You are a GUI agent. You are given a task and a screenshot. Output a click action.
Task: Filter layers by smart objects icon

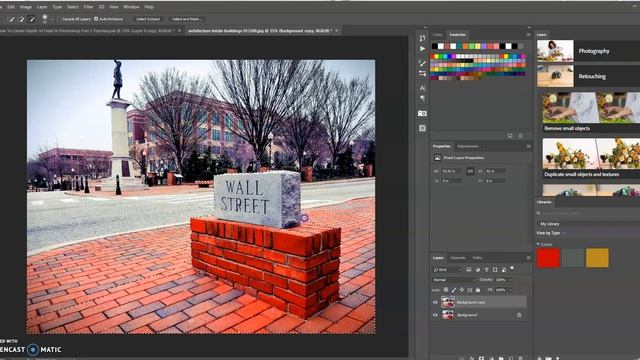[504, 269]
